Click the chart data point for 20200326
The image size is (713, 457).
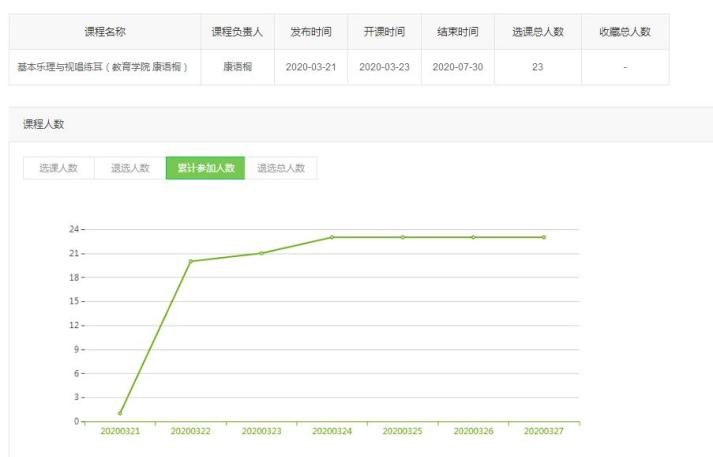tap(473, 237)
